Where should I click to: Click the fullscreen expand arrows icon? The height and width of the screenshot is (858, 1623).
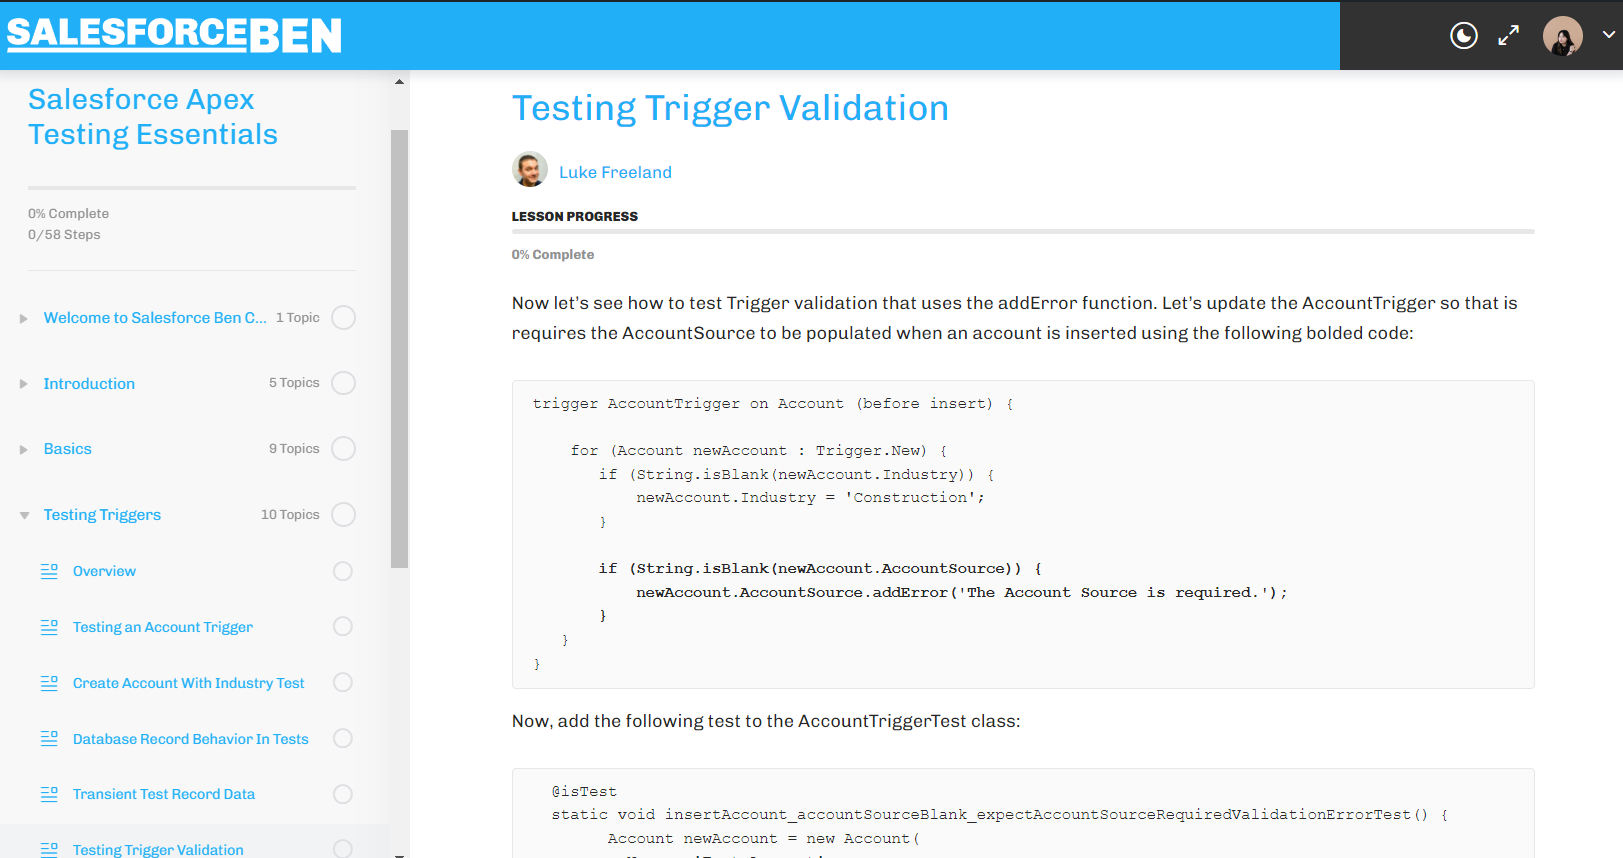(x=1509, y=35)
